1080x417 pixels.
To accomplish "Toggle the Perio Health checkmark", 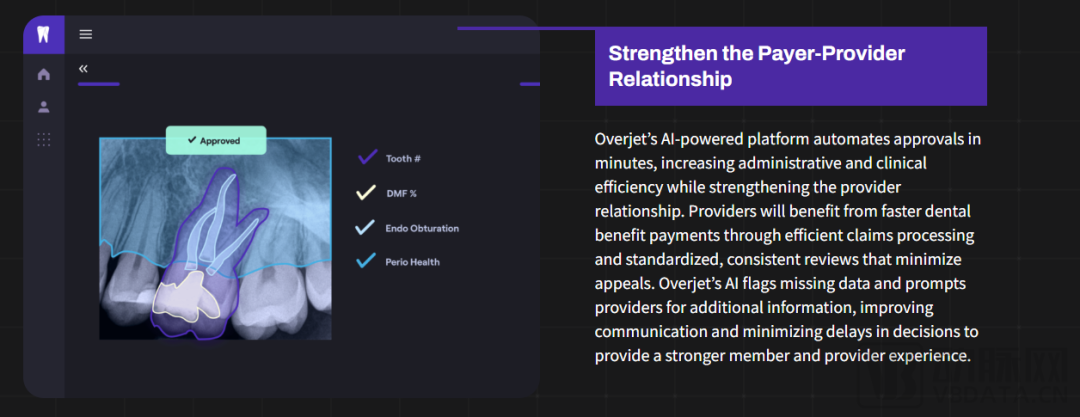I will click(x=366, y=262).
